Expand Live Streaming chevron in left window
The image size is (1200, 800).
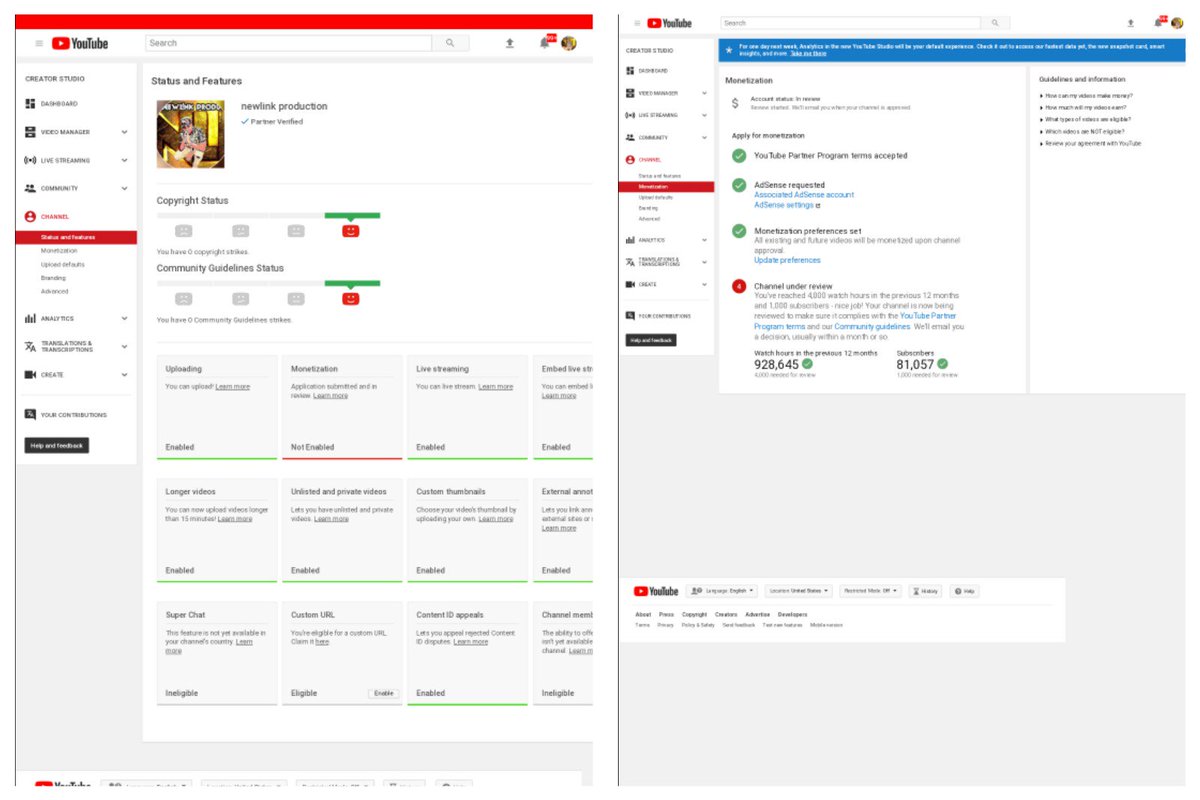[x=125, y=160]
